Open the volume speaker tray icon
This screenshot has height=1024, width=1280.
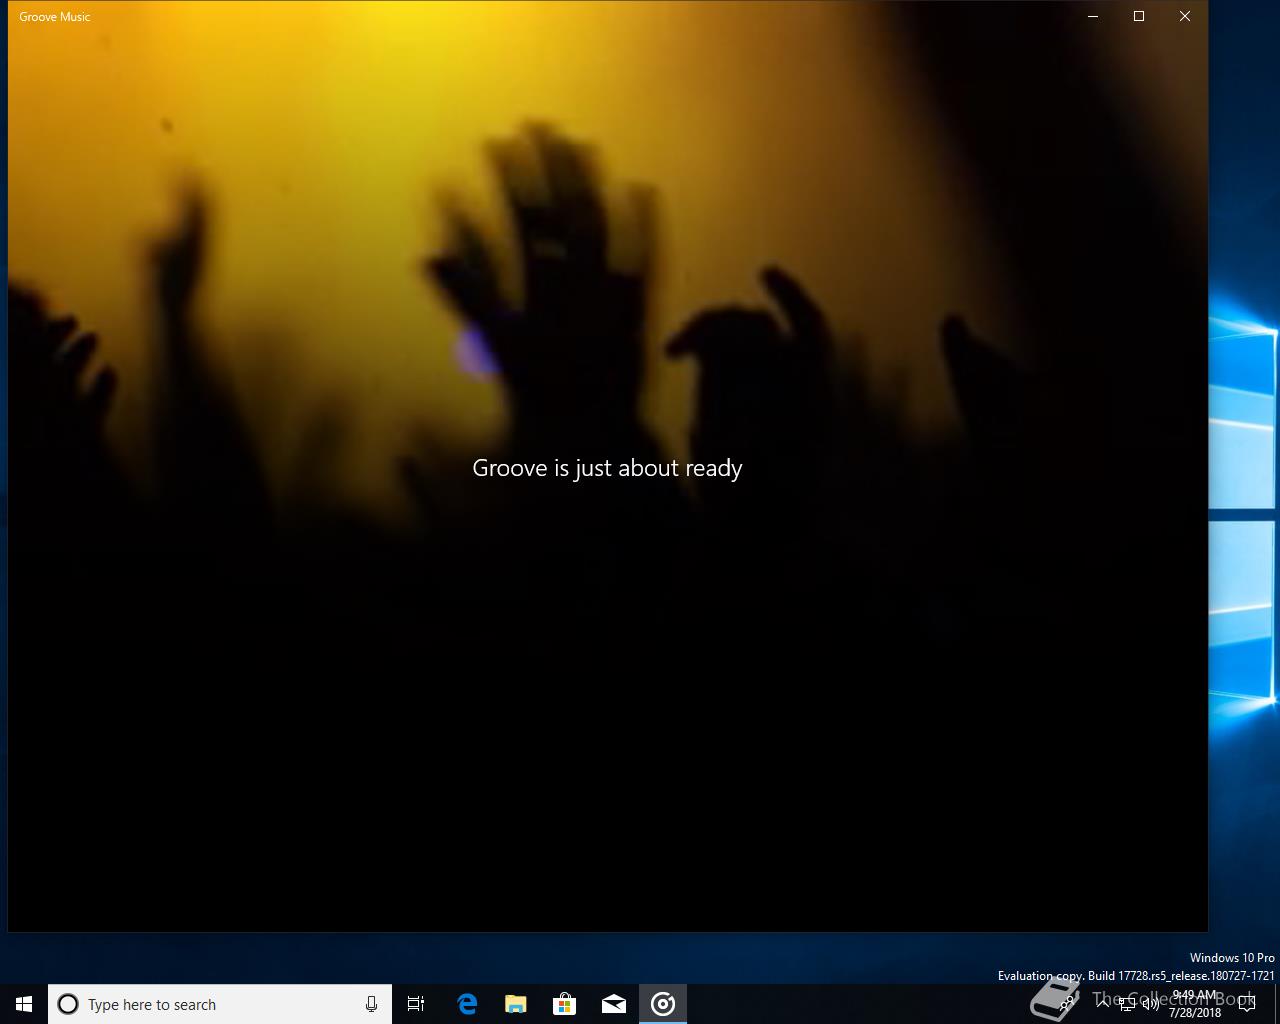click(1150, 1004)
